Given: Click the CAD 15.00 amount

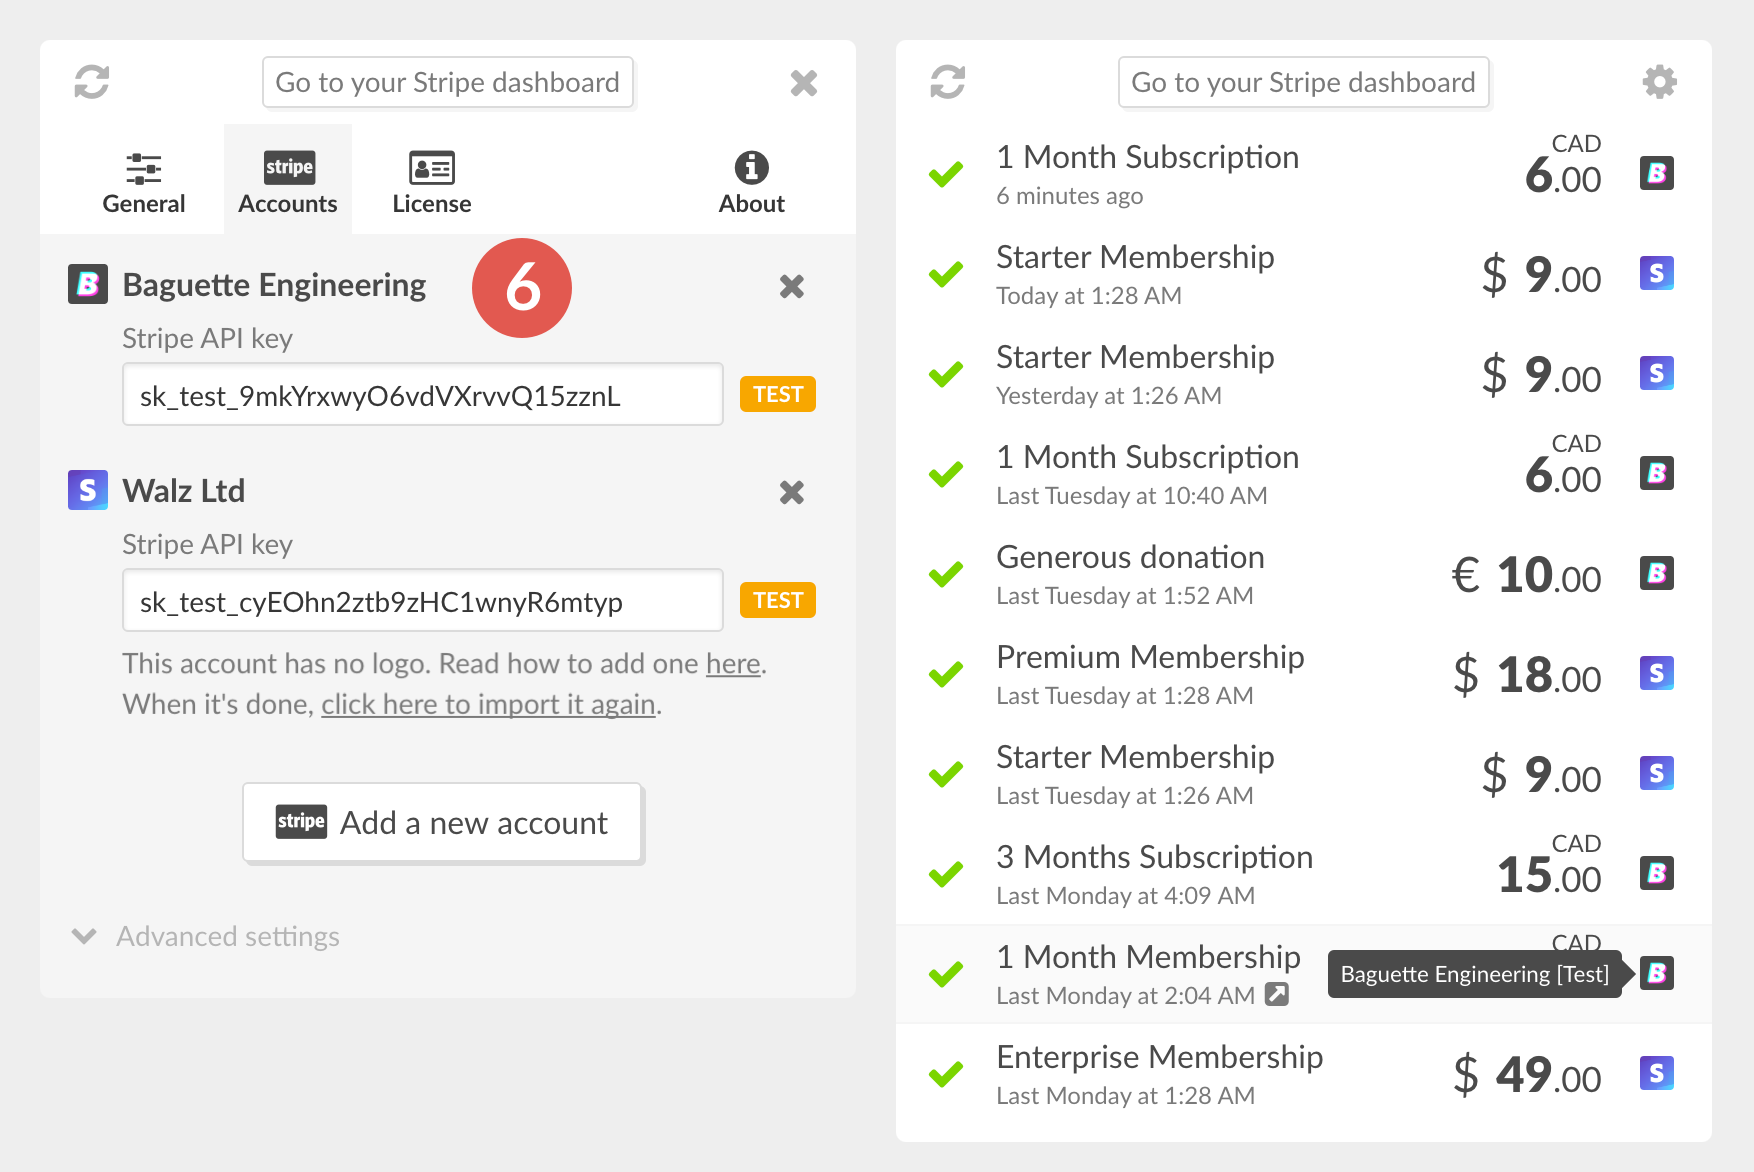Looking at the screenshot, I should (x=1549, y=864).
